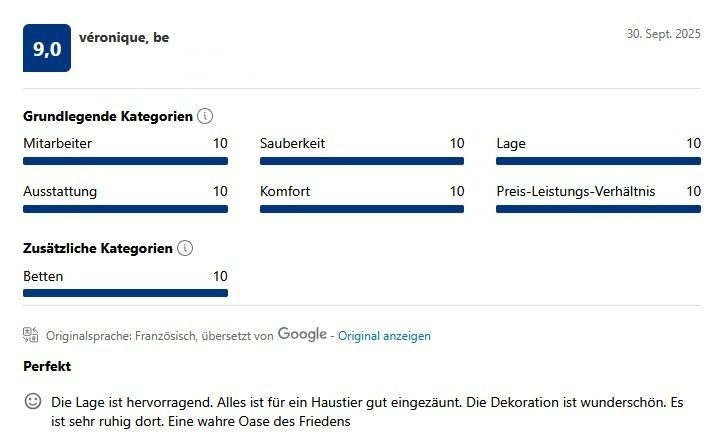Click the Komfort rating bar

pyautogui.click(x=362, y=209)
